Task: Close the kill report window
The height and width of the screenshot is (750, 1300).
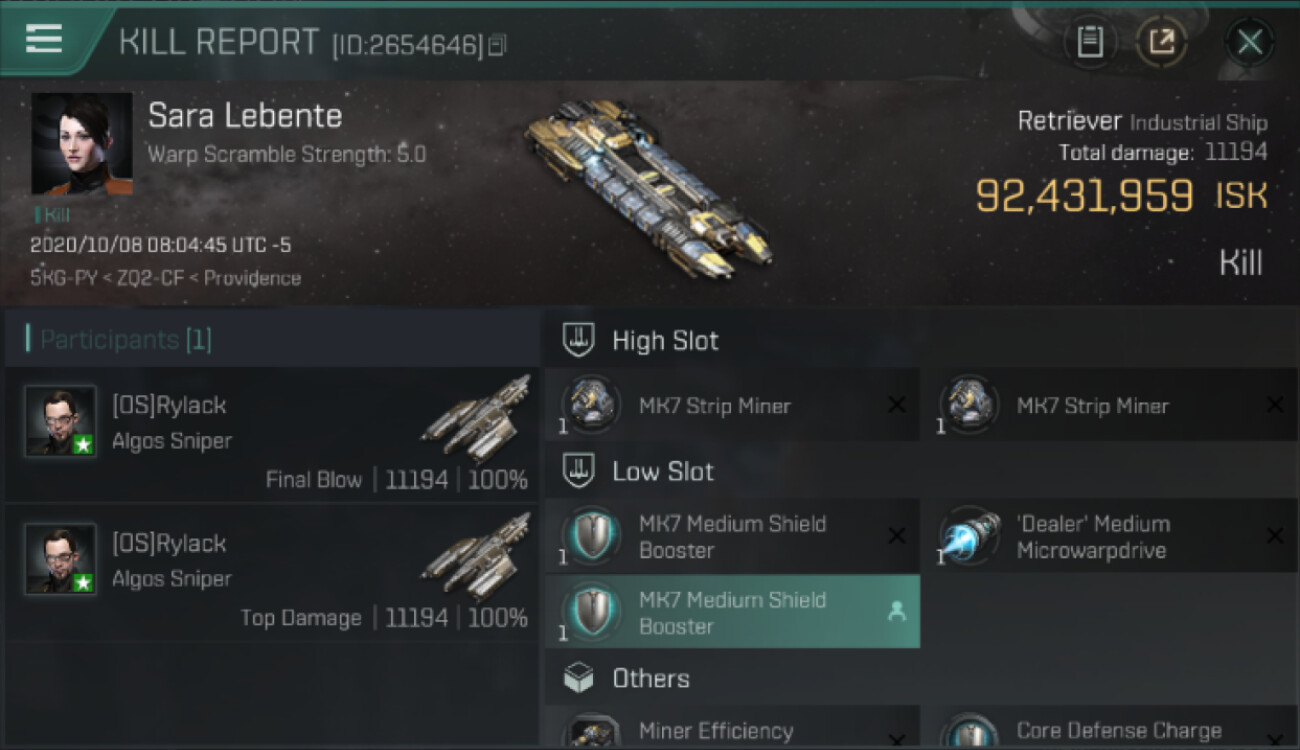Action: pyautogui.click(x=1249, y=42)
